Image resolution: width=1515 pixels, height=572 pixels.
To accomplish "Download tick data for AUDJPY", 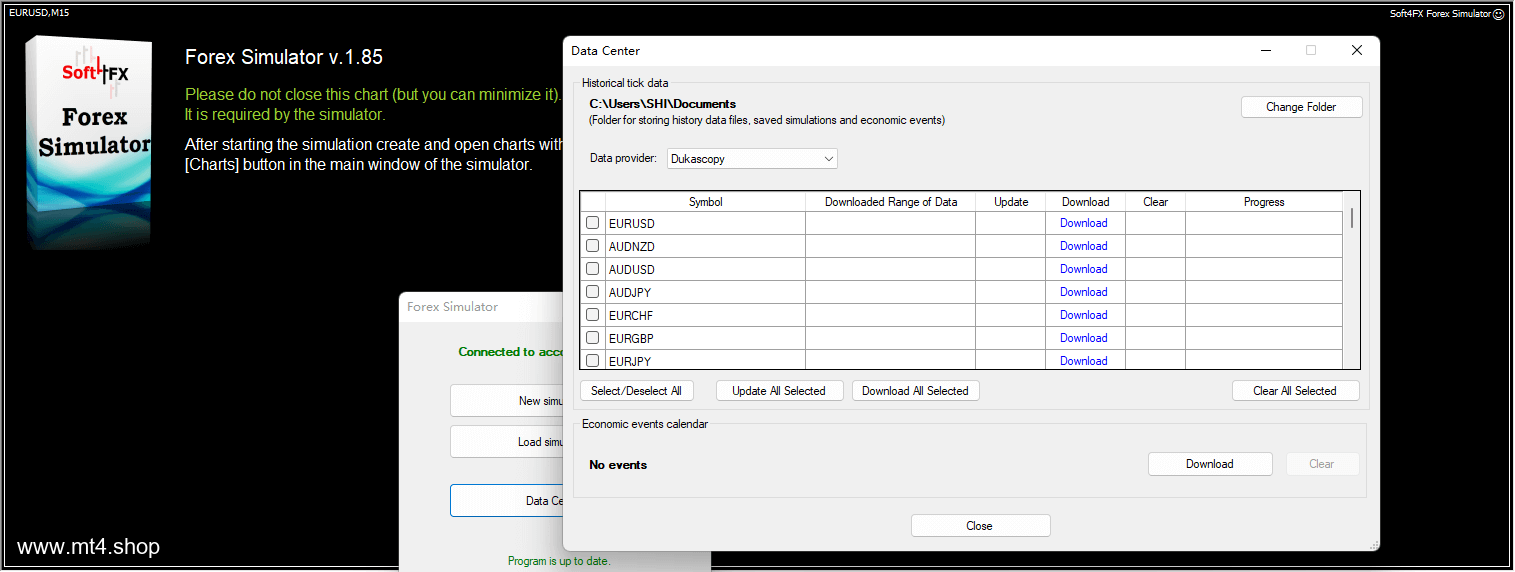I will (1084, 292).
